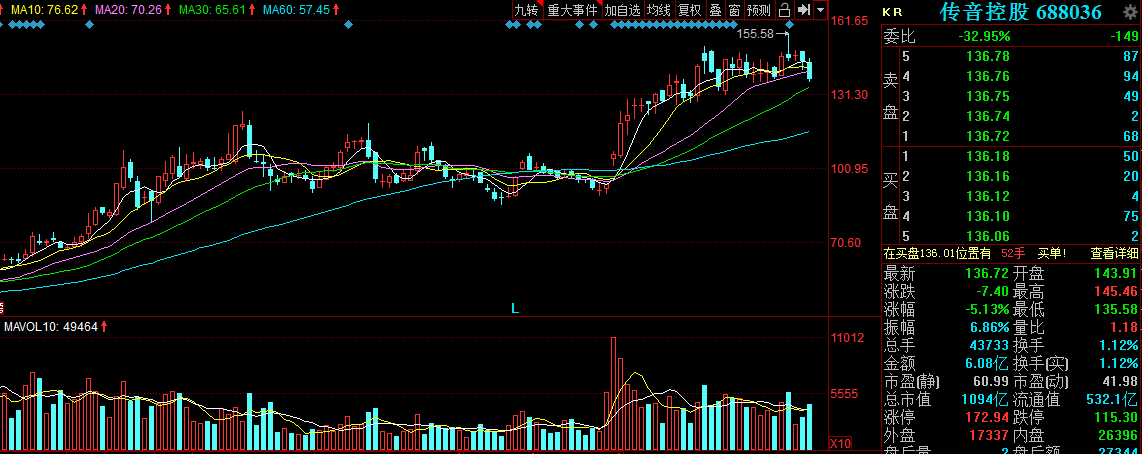
Task: Click the arrow-to-bar icon beside the lock
Action: (803, 10)
